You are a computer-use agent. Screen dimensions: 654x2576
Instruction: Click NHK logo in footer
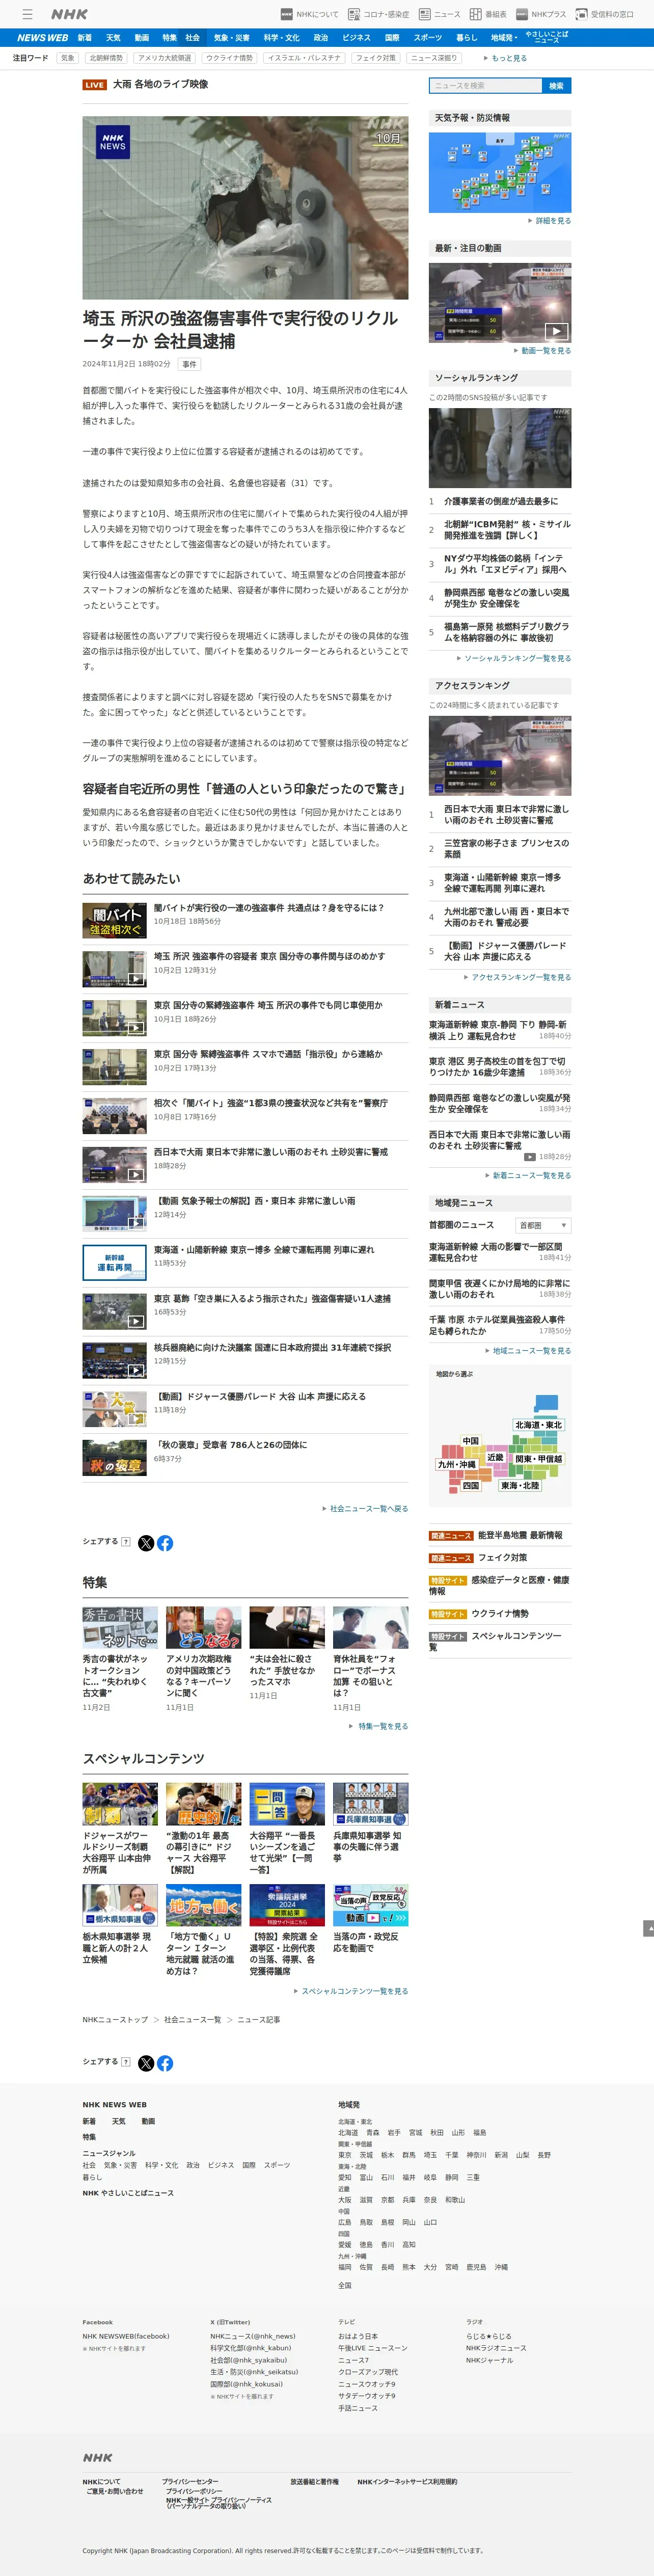(97, 2457)
